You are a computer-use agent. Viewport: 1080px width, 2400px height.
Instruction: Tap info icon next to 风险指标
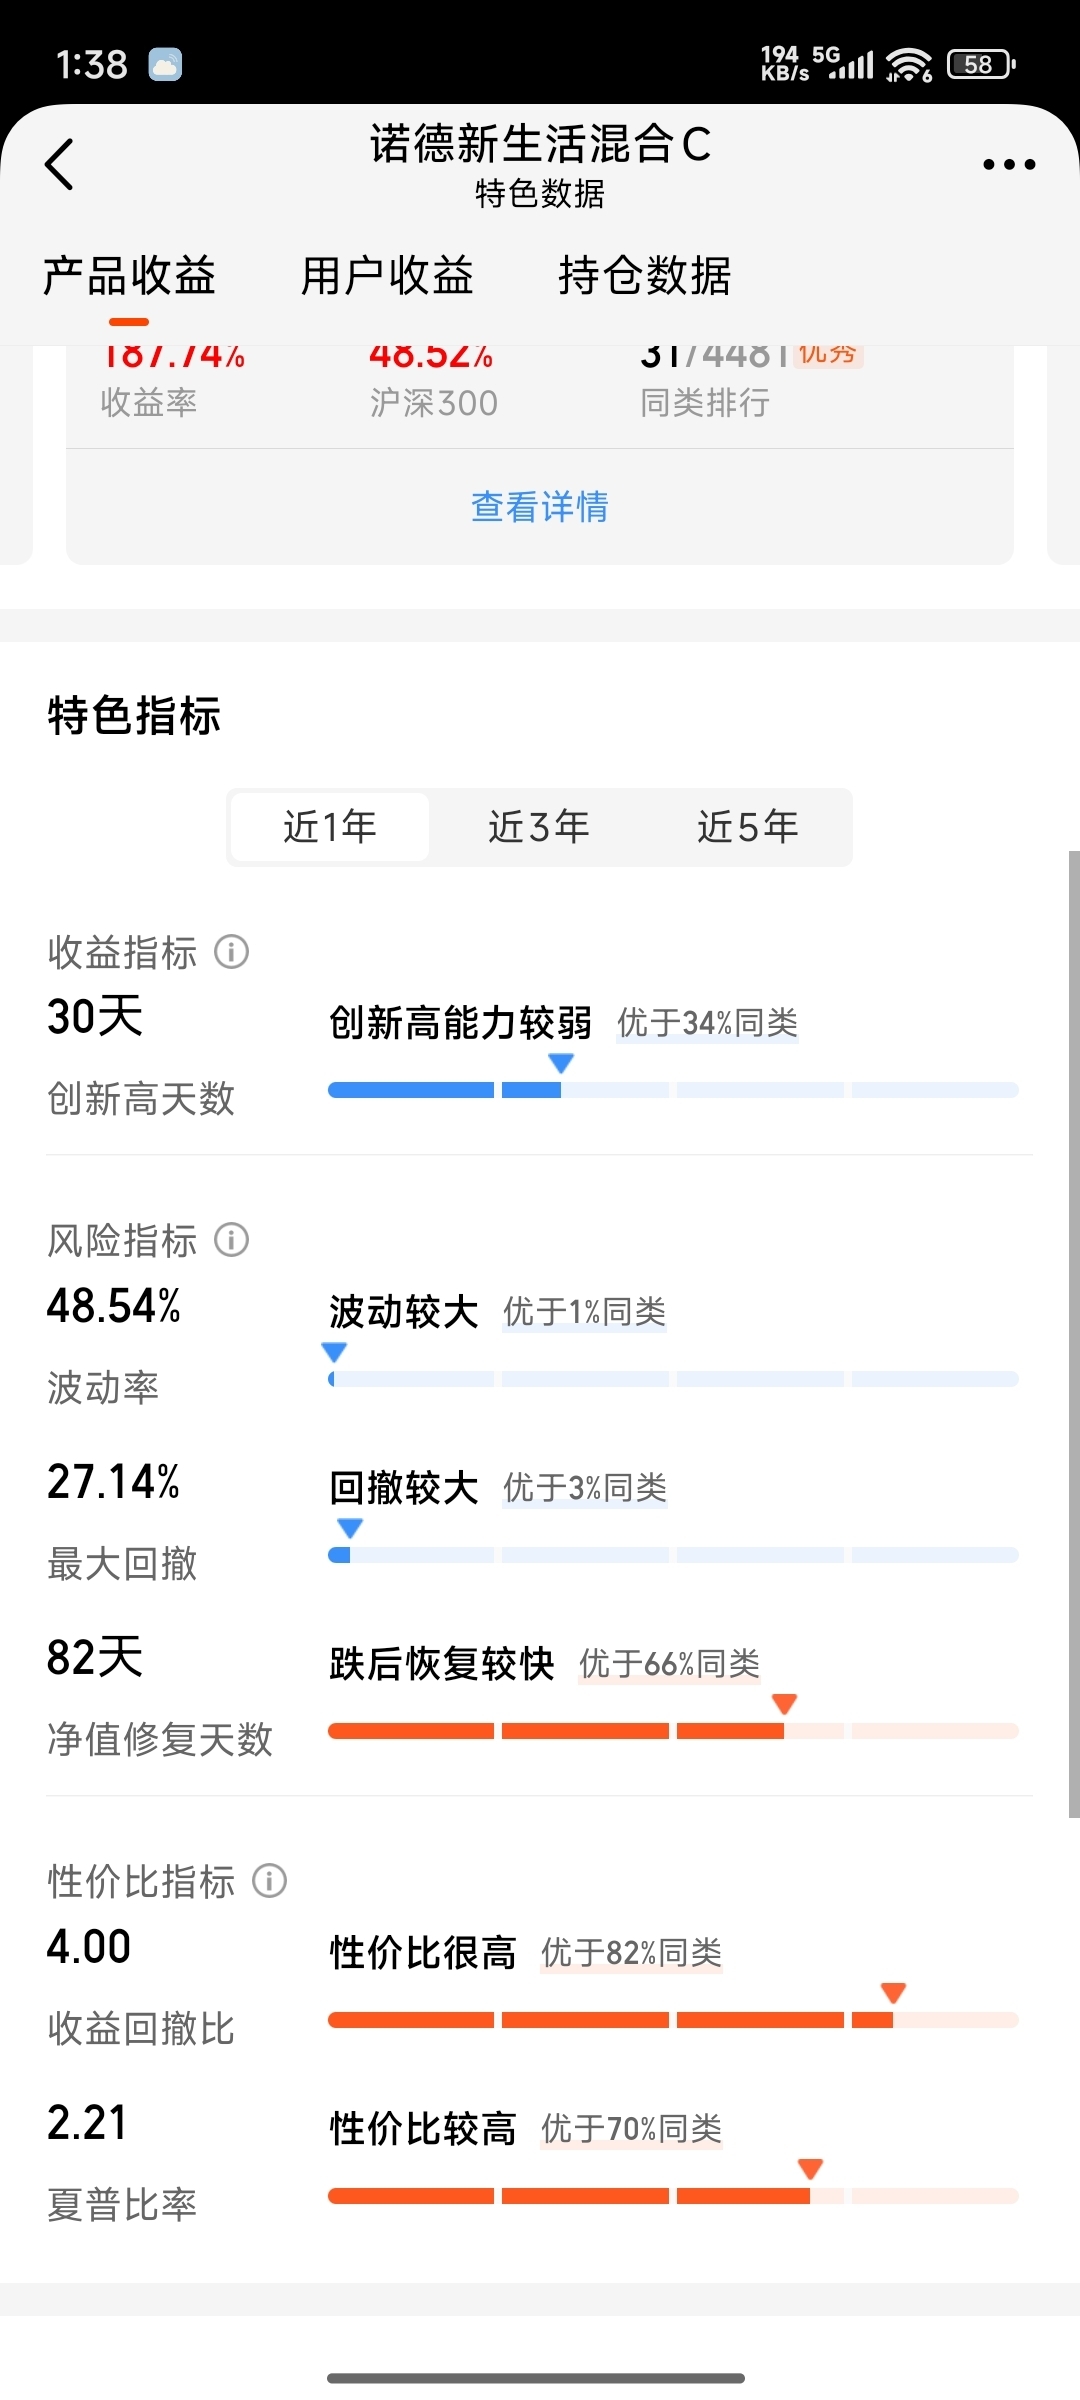(232, 1240)
